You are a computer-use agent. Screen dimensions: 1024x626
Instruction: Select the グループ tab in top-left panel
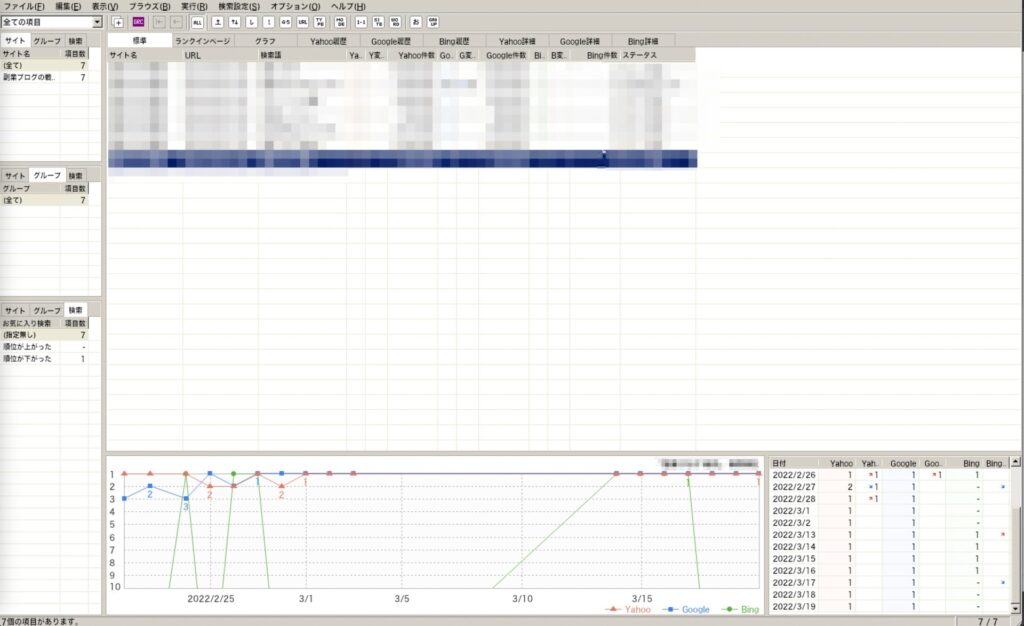click(x=47, y=40)
